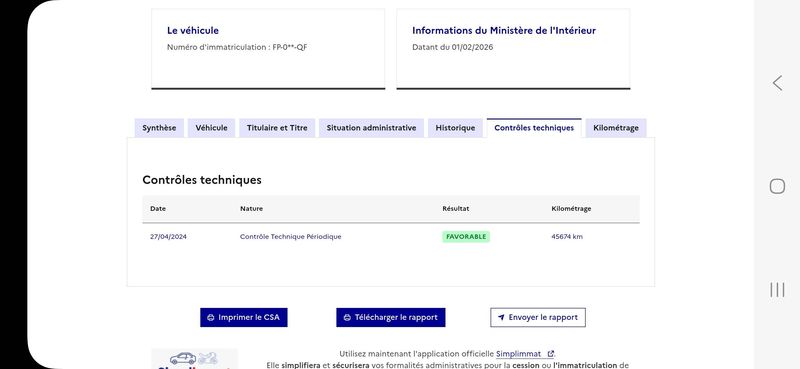Click the Télécharger le rapport button
Screen dimensions: 800x369
tap(391, 317)
